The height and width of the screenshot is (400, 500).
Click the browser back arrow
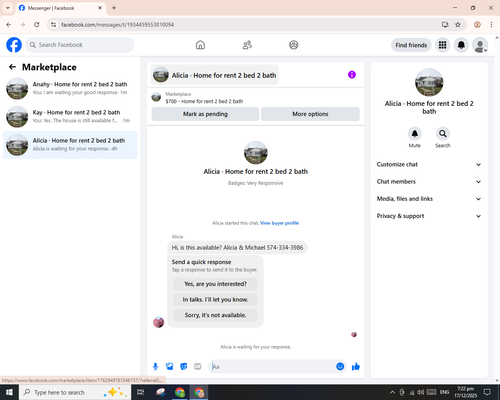pos(9,25)
